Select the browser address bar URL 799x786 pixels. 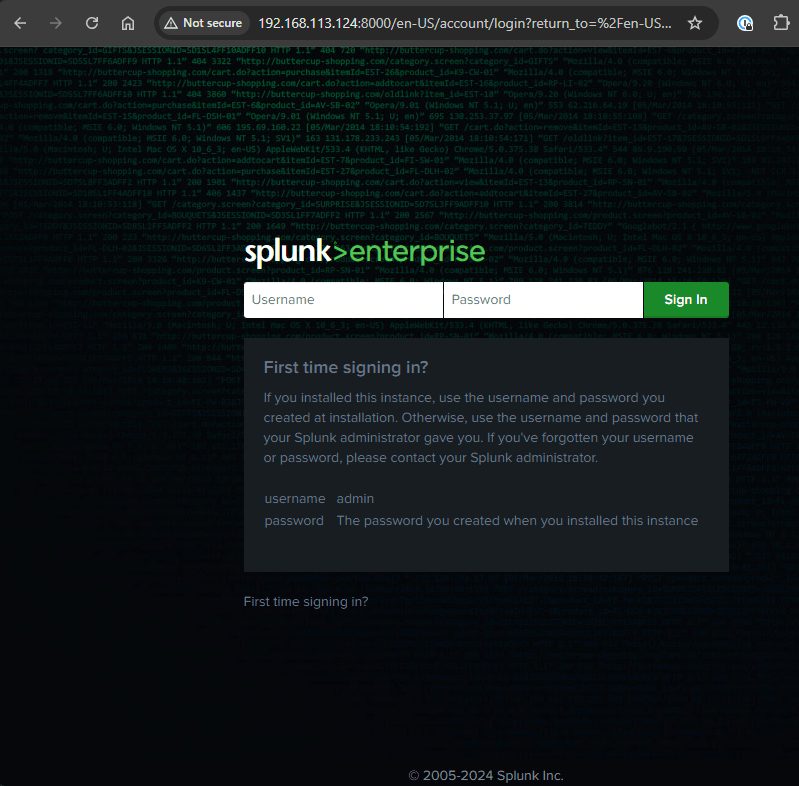click(464, 23)
